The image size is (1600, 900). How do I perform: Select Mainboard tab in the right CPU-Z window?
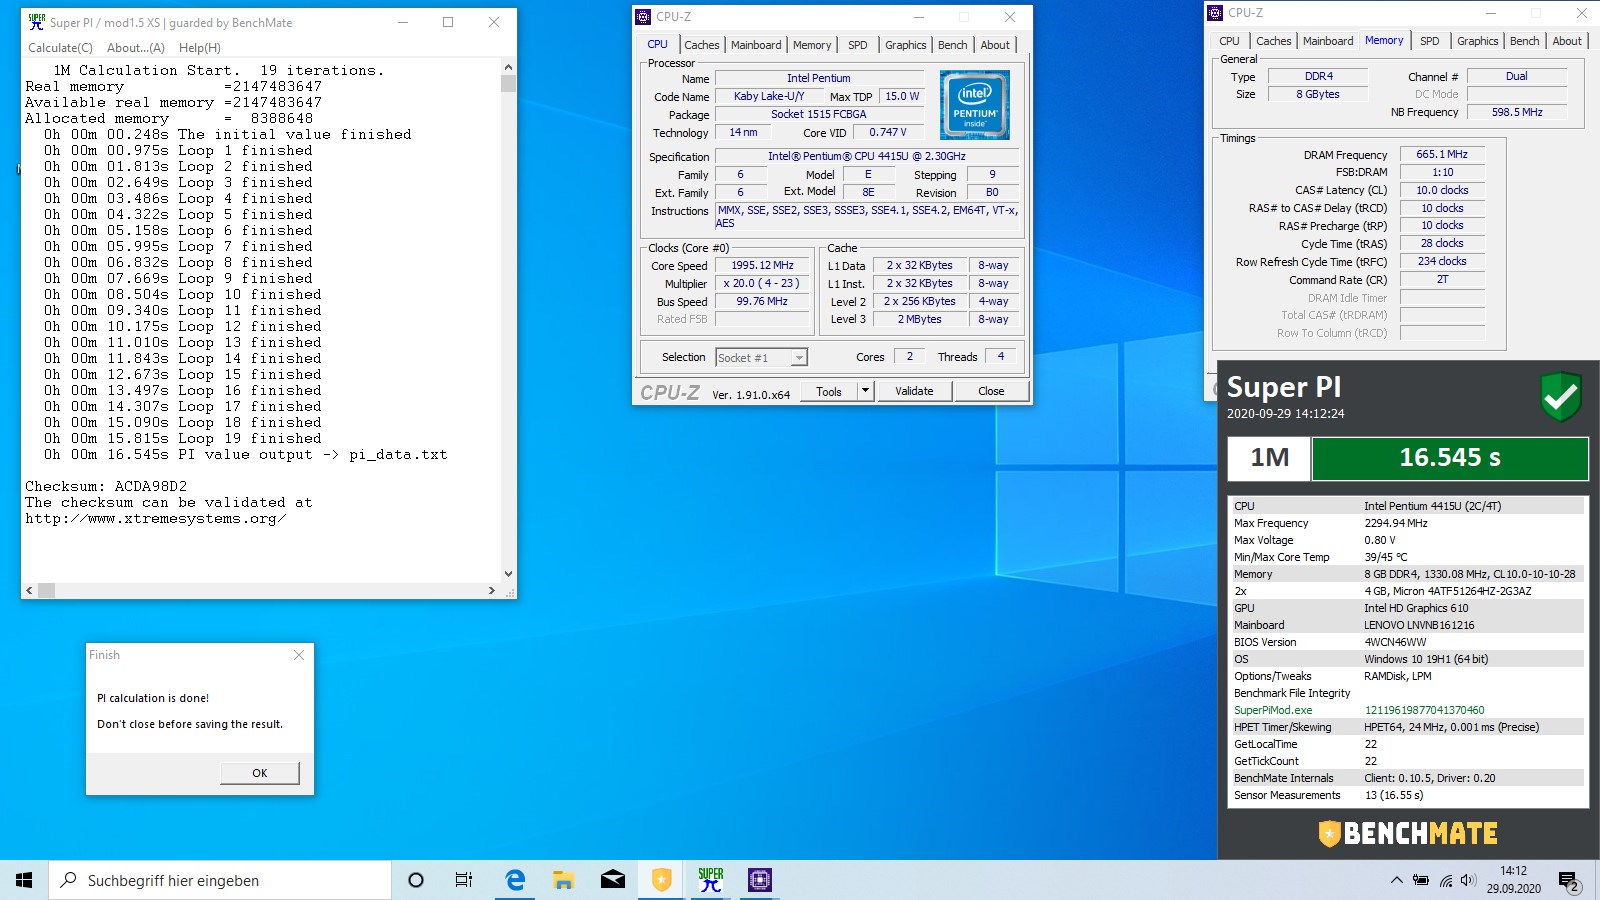point(1328,41)
